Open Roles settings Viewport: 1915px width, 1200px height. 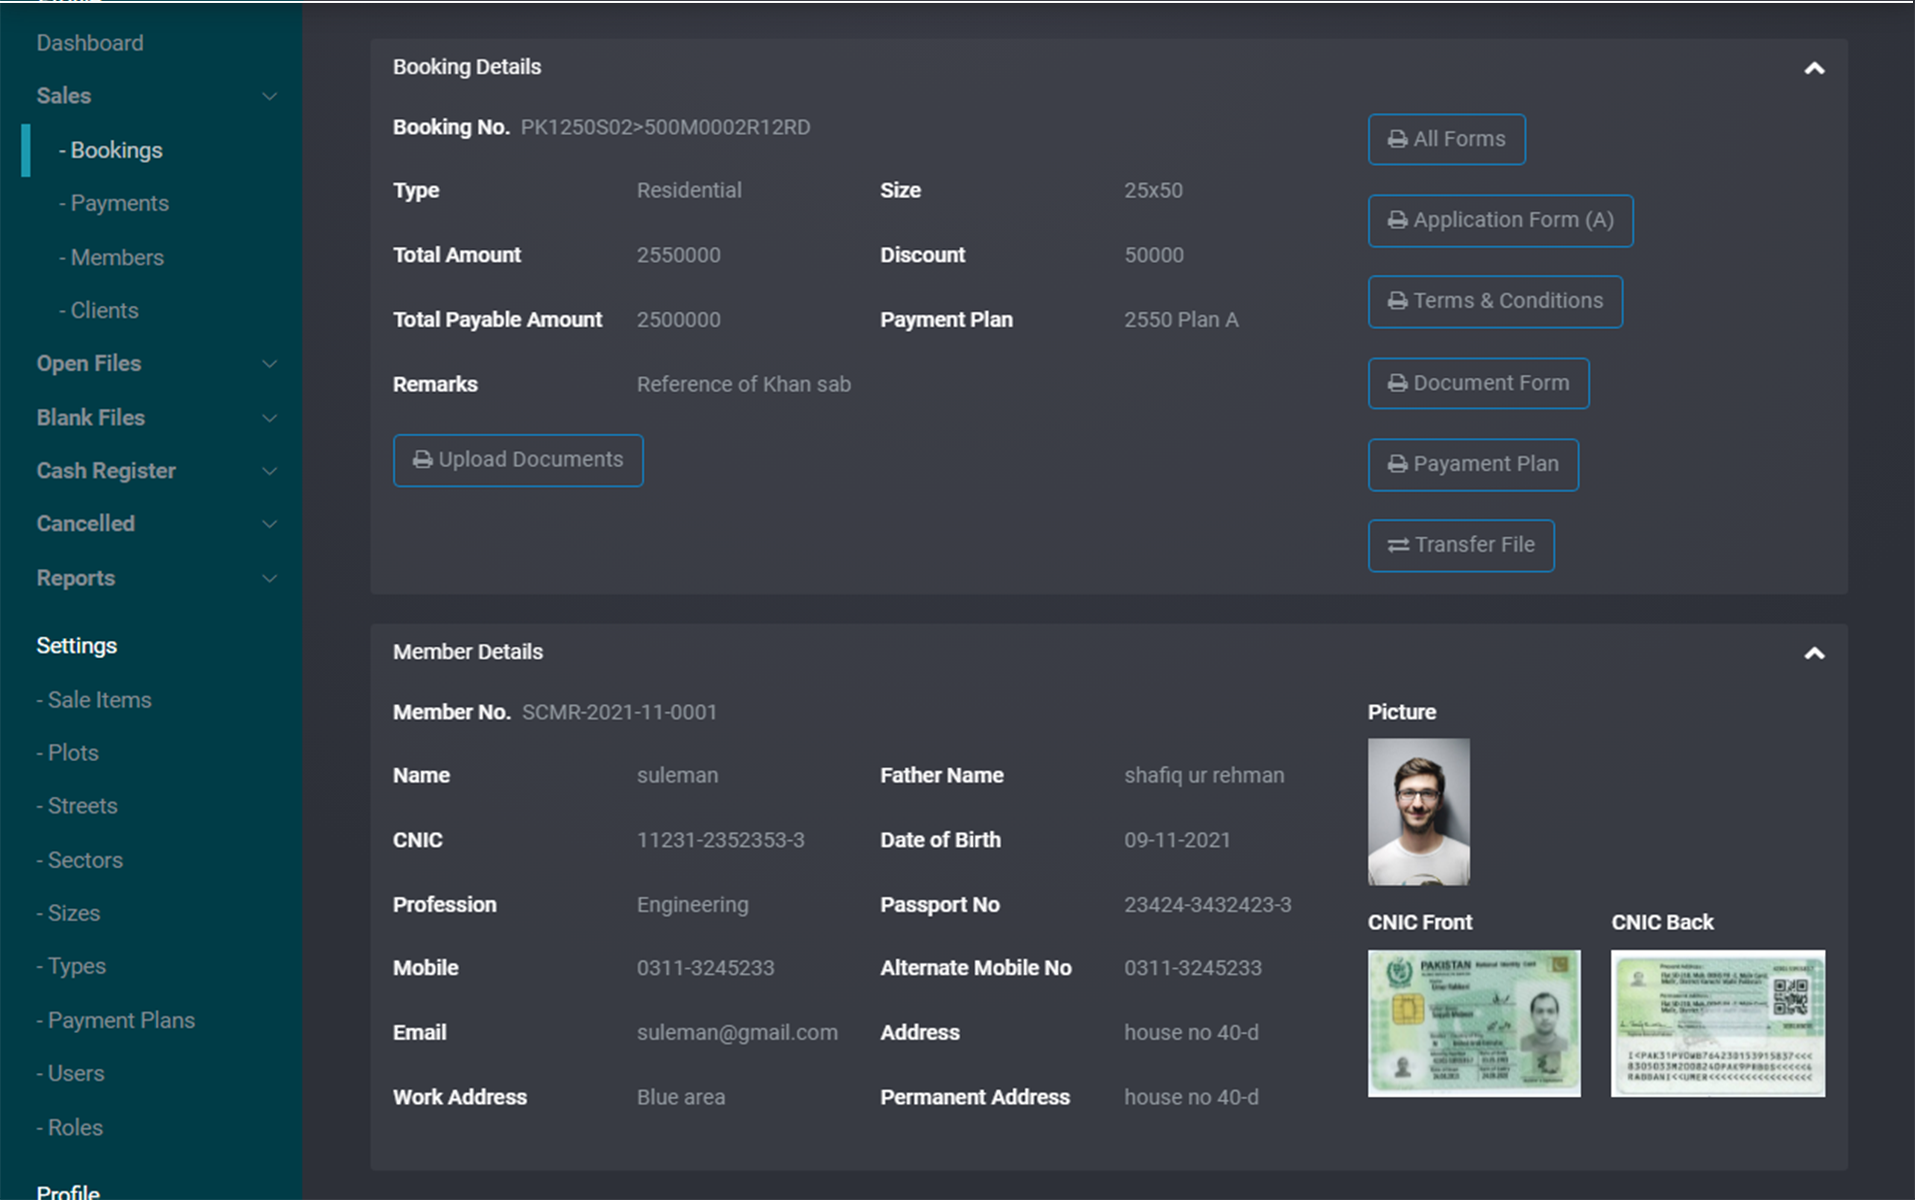pyautogui.click(x=70, y=1127)
